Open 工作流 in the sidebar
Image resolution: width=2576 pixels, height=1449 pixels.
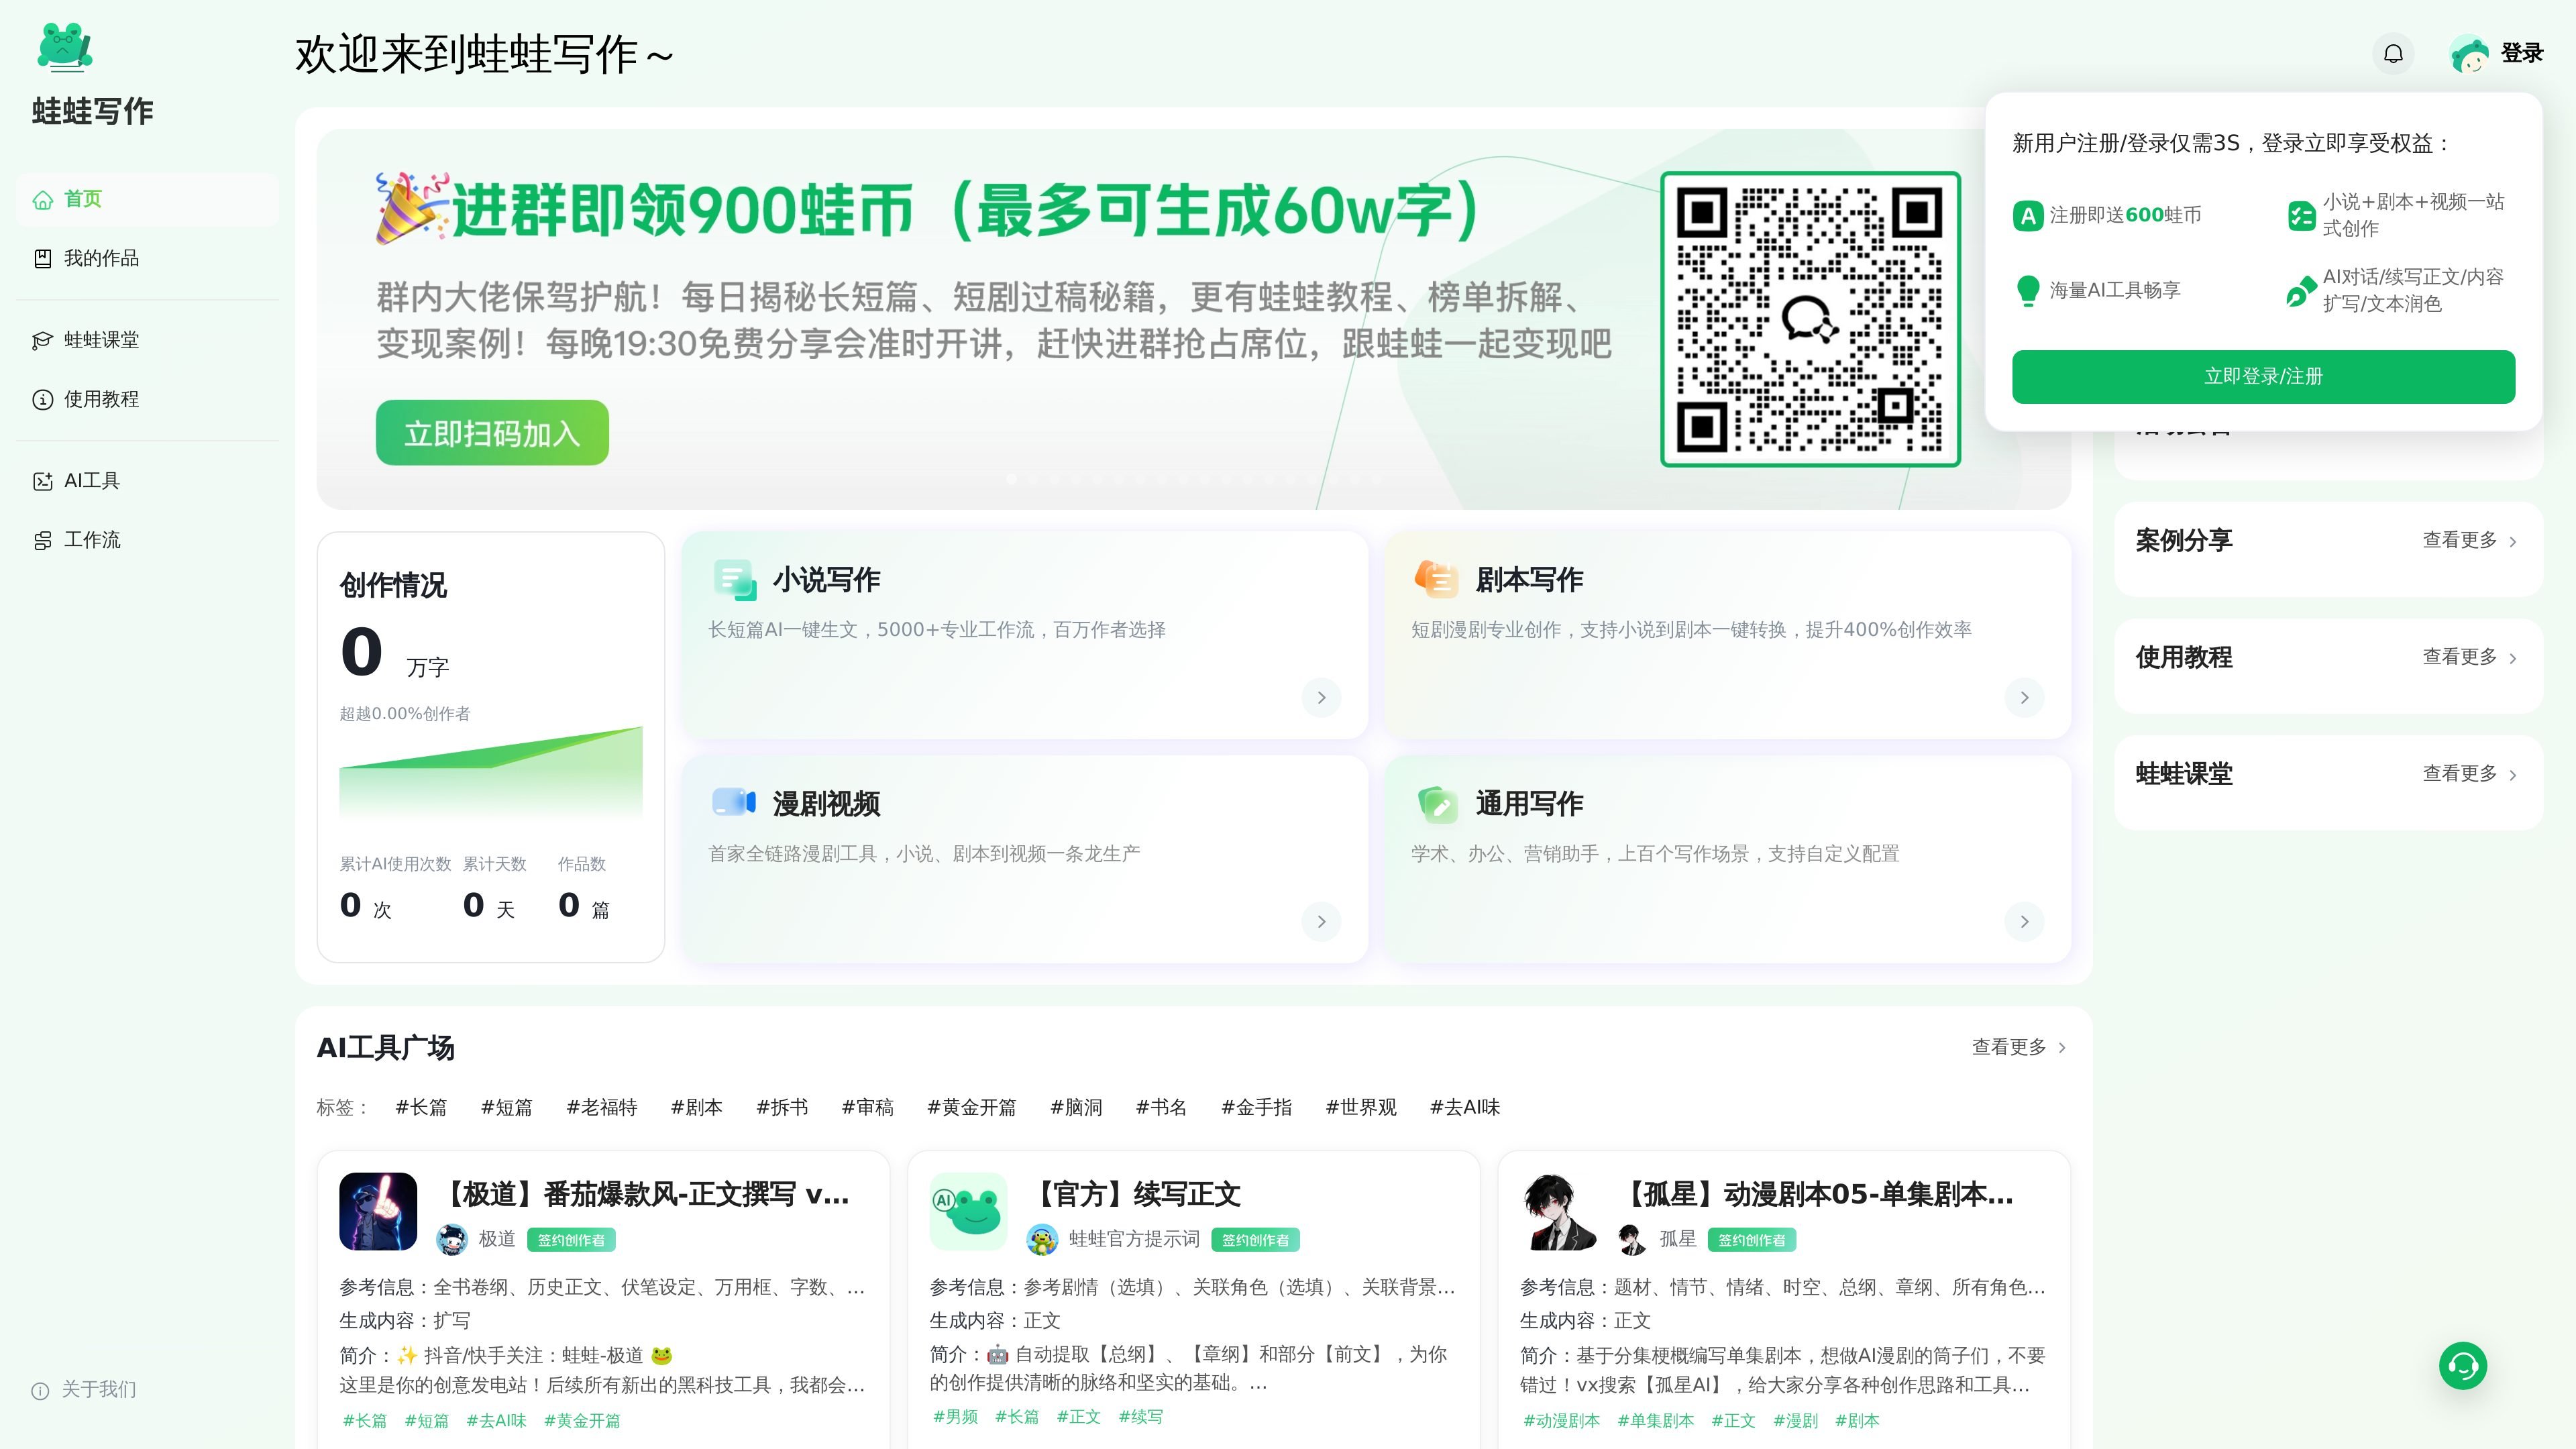pos(147,541)
